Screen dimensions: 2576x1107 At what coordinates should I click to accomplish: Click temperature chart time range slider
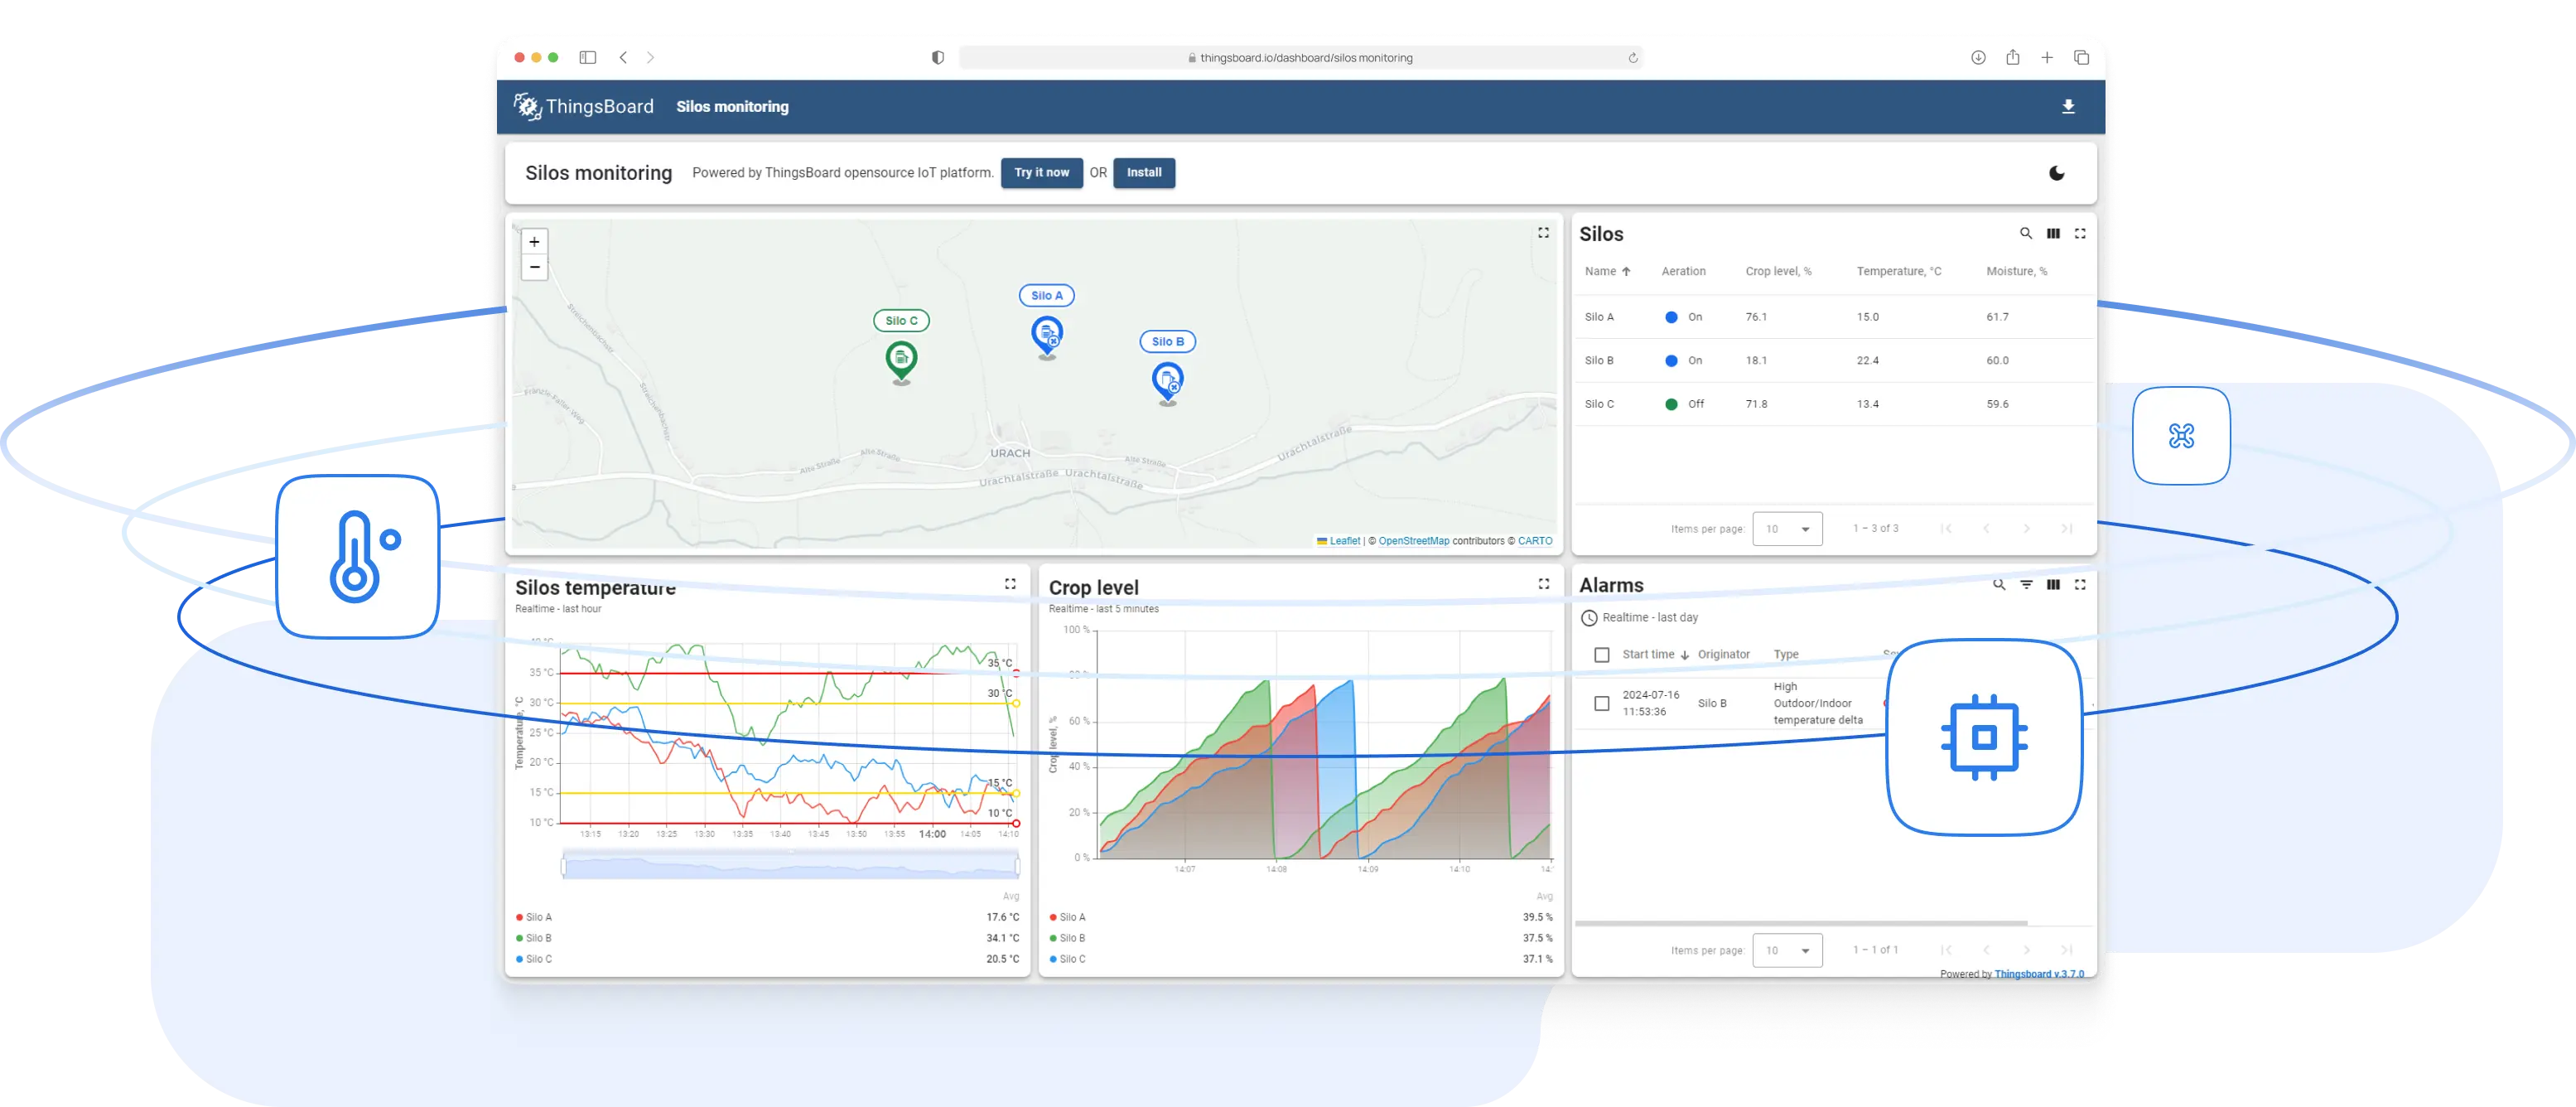click(790, 865)
